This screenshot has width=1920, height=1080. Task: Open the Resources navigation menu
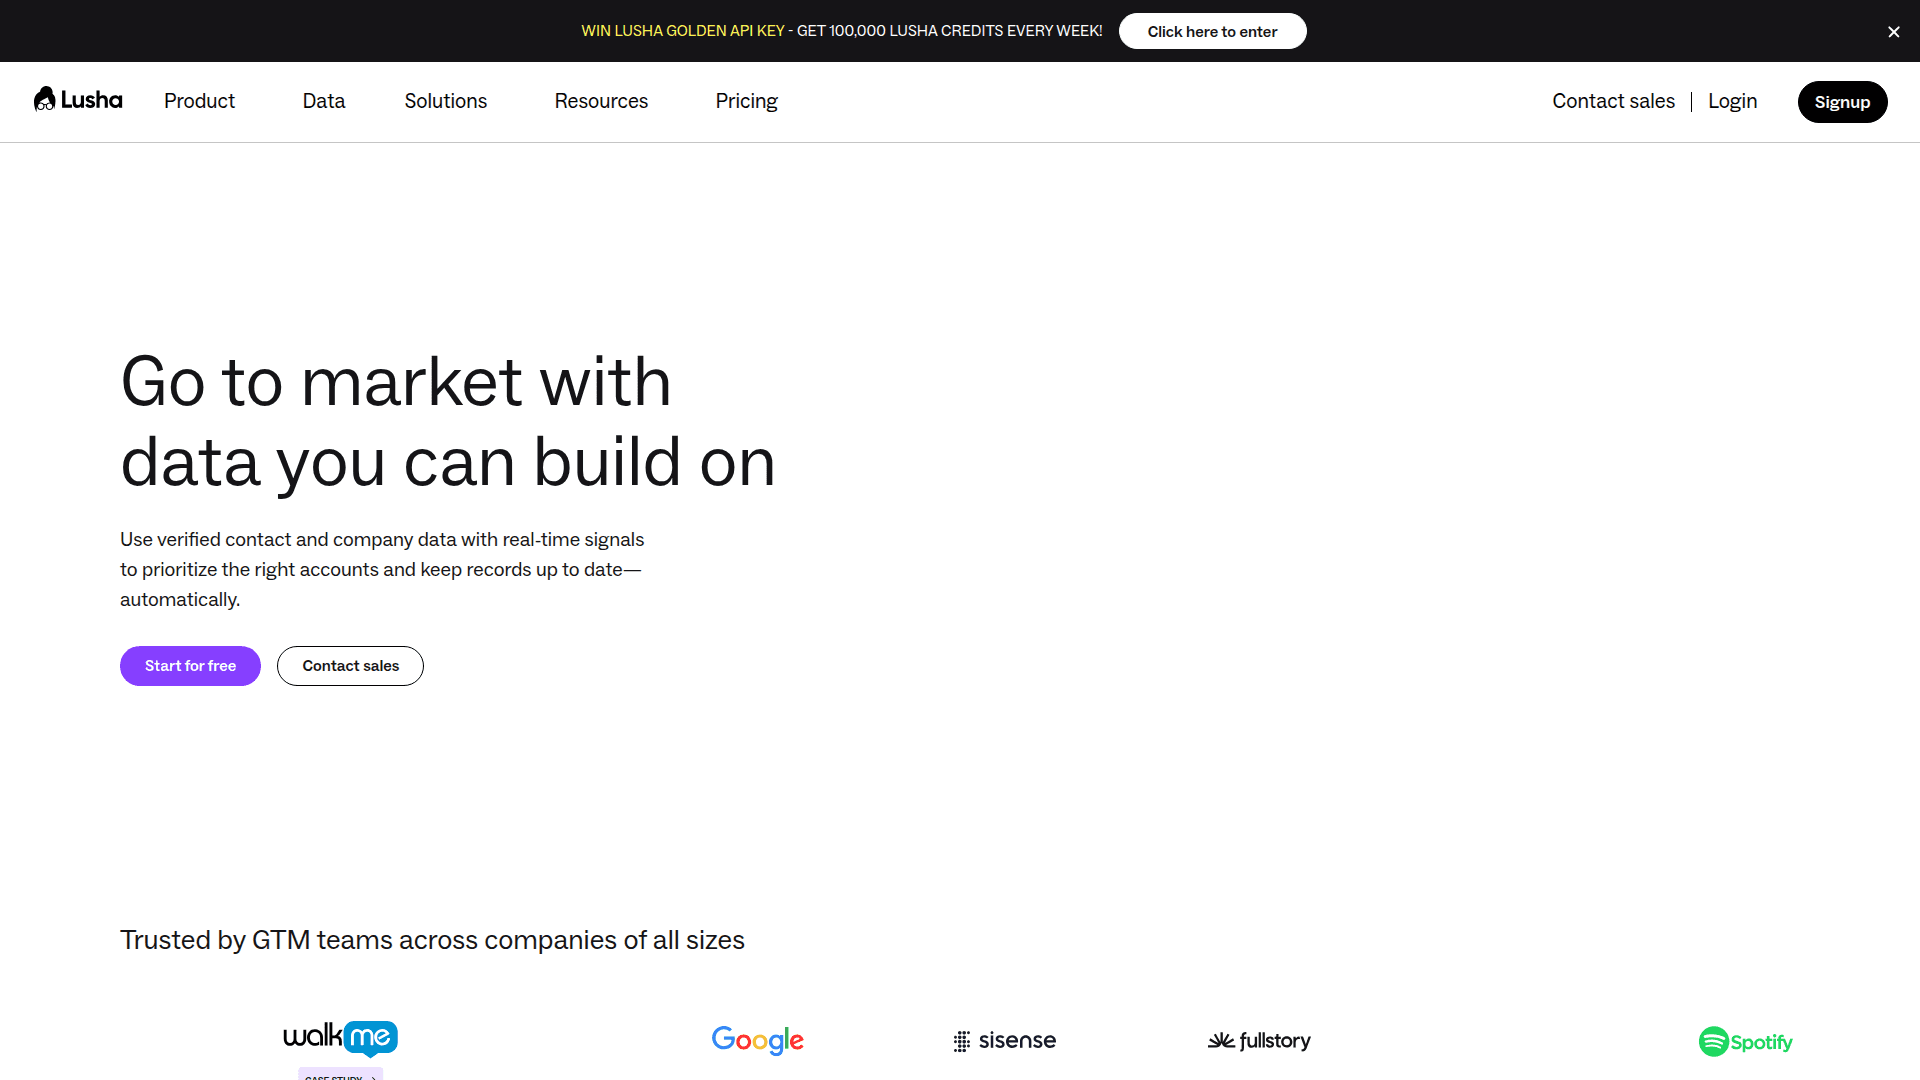(600, 101)
